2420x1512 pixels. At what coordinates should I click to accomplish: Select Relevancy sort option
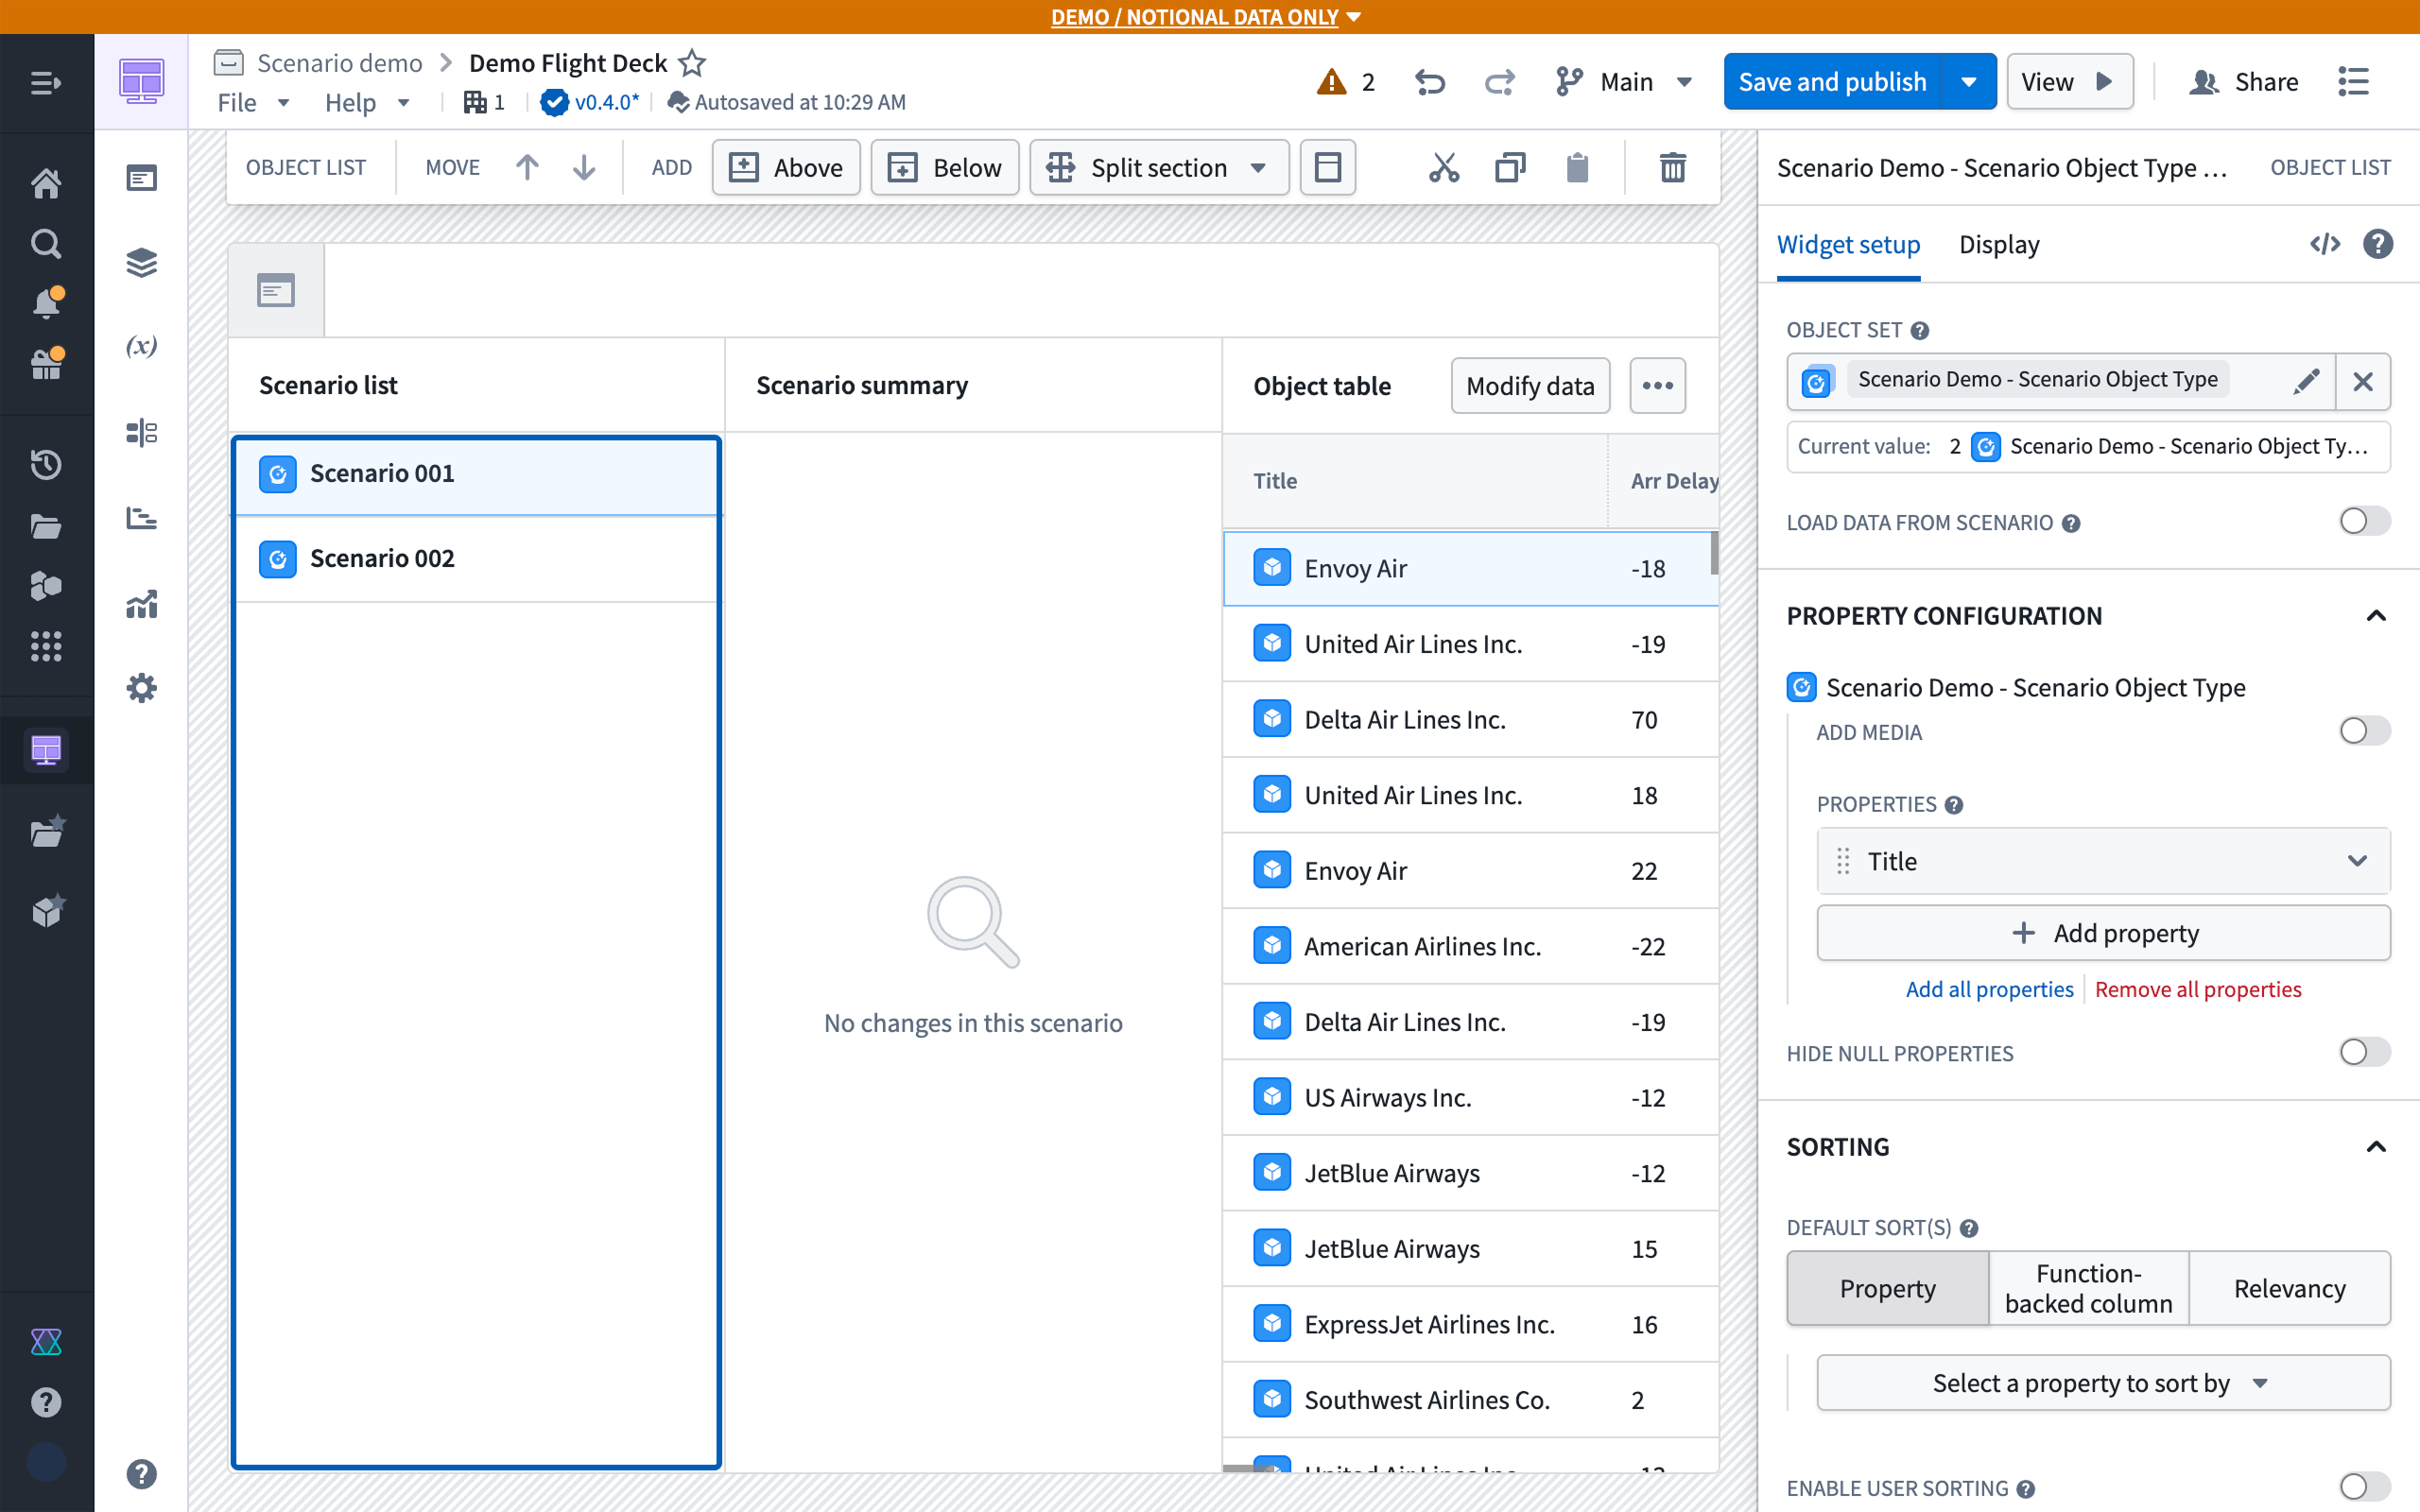pos(2289,1288)
